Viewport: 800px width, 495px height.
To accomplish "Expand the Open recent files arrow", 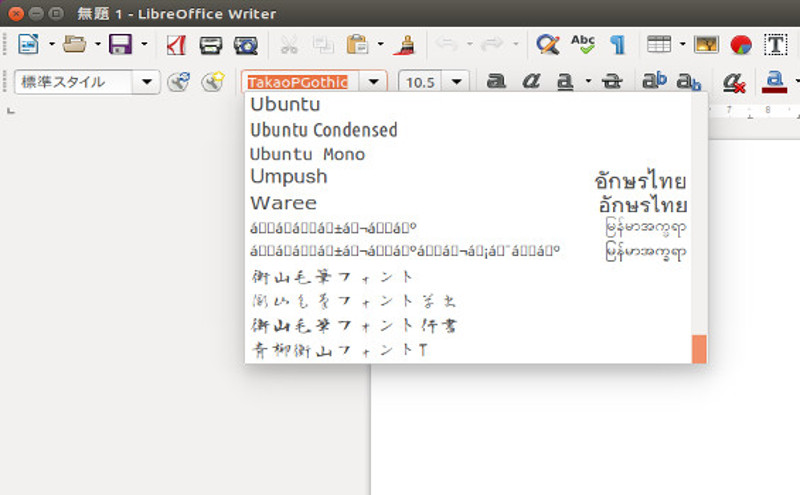I will [97, 44].
